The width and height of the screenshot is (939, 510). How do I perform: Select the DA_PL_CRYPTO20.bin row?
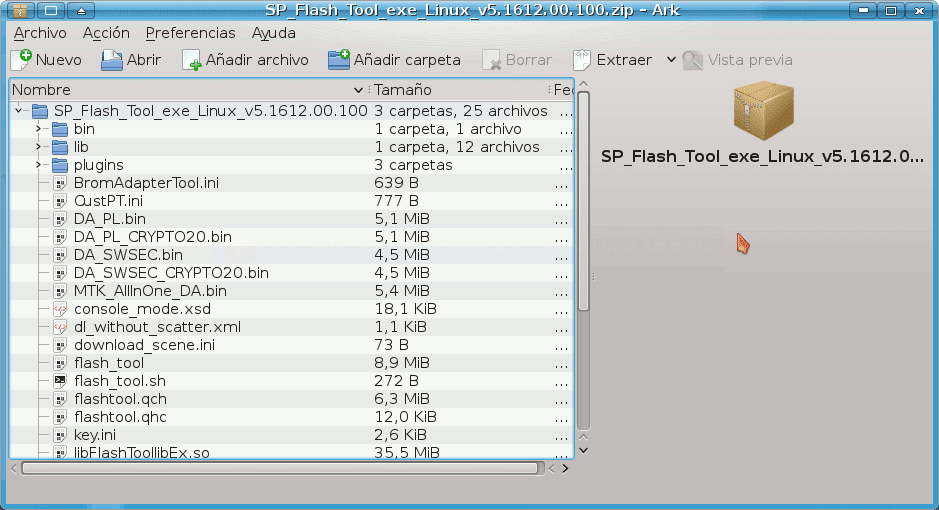[x=292, y=237]
